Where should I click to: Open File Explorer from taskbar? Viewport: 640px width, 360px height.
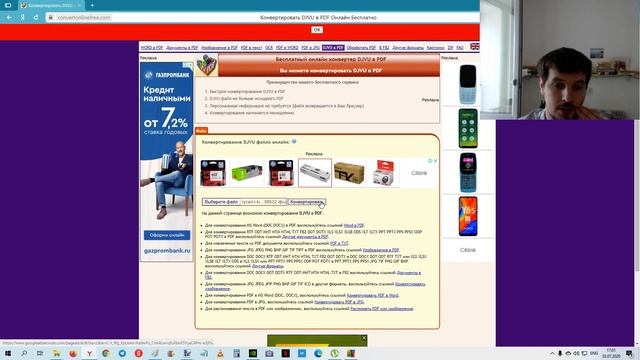[x=56, y=353]
